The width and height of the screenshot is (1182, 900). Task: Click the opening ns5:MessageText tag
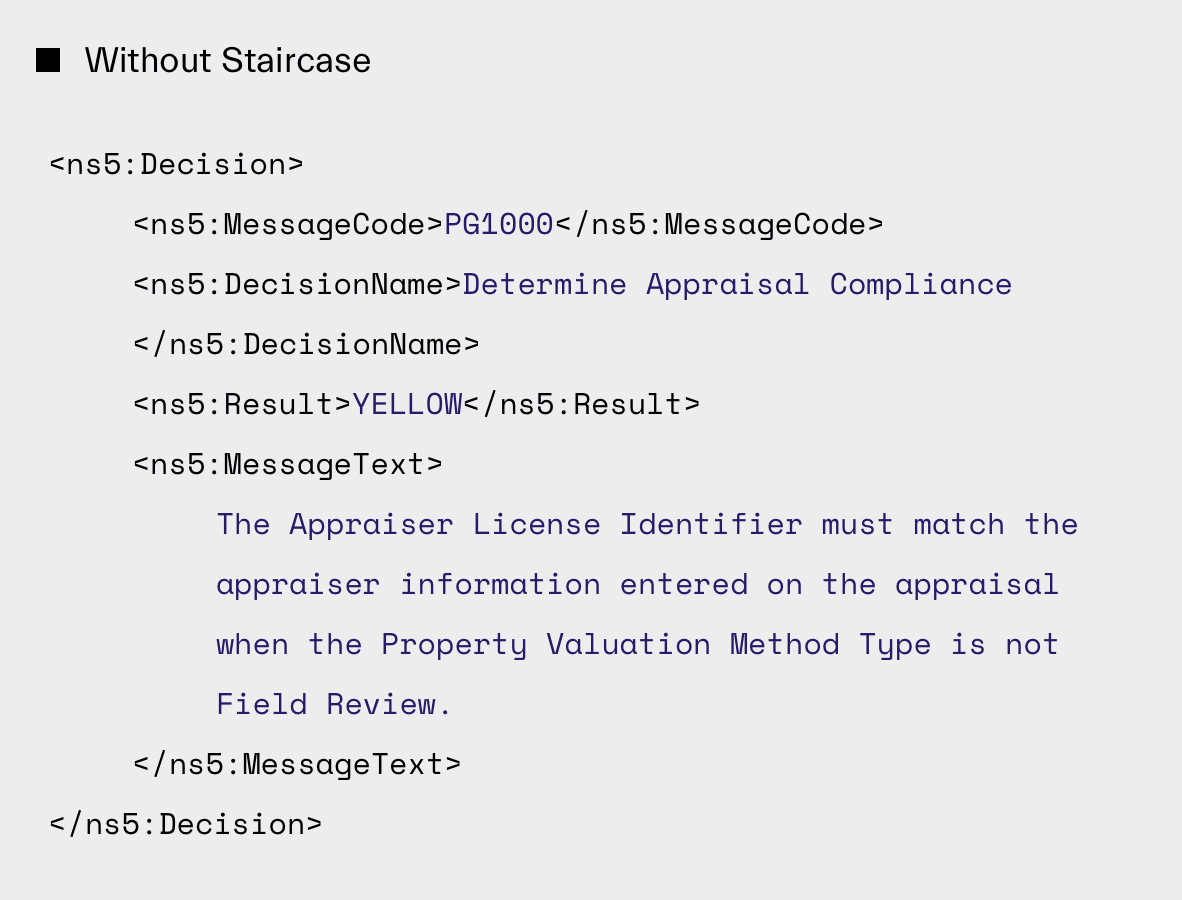(x=288, y=464)
